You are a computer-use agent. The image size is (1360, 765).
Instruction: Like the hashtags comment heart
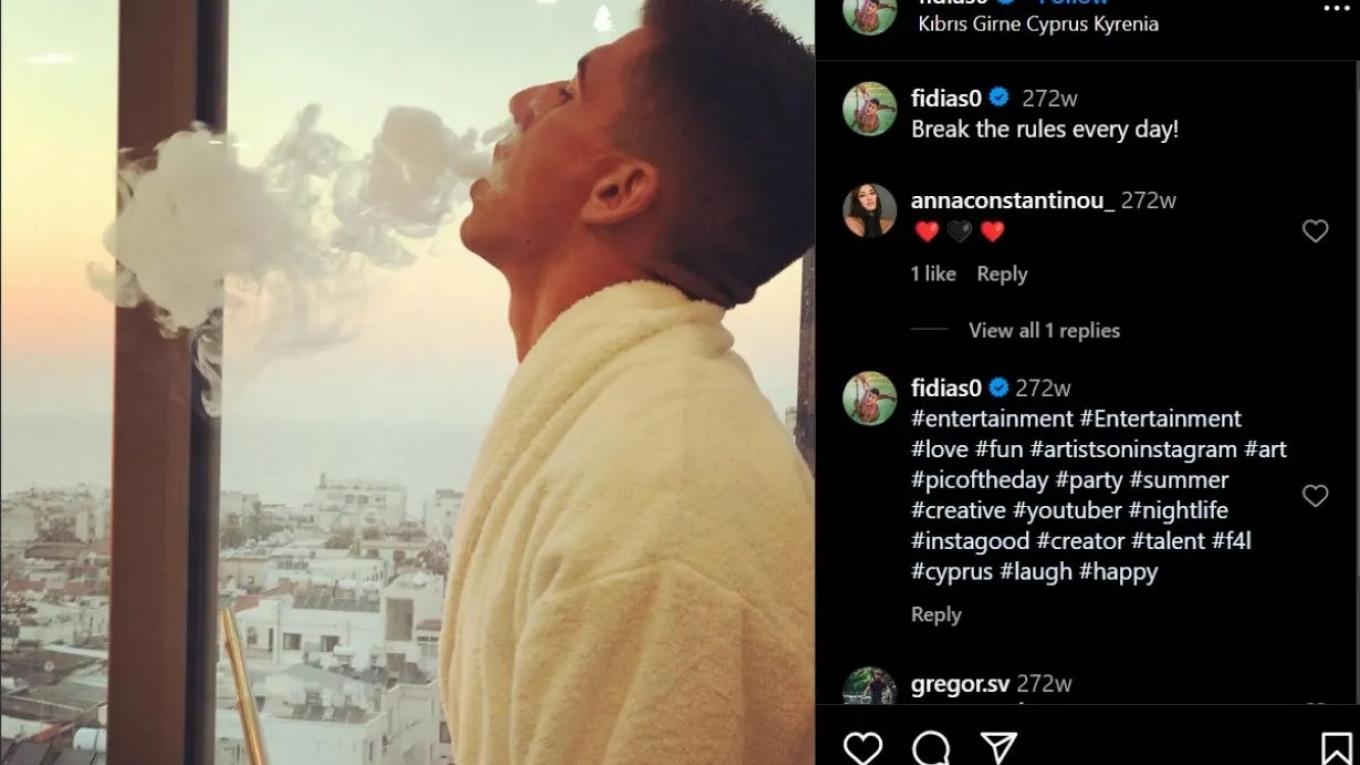(1315, 496)
